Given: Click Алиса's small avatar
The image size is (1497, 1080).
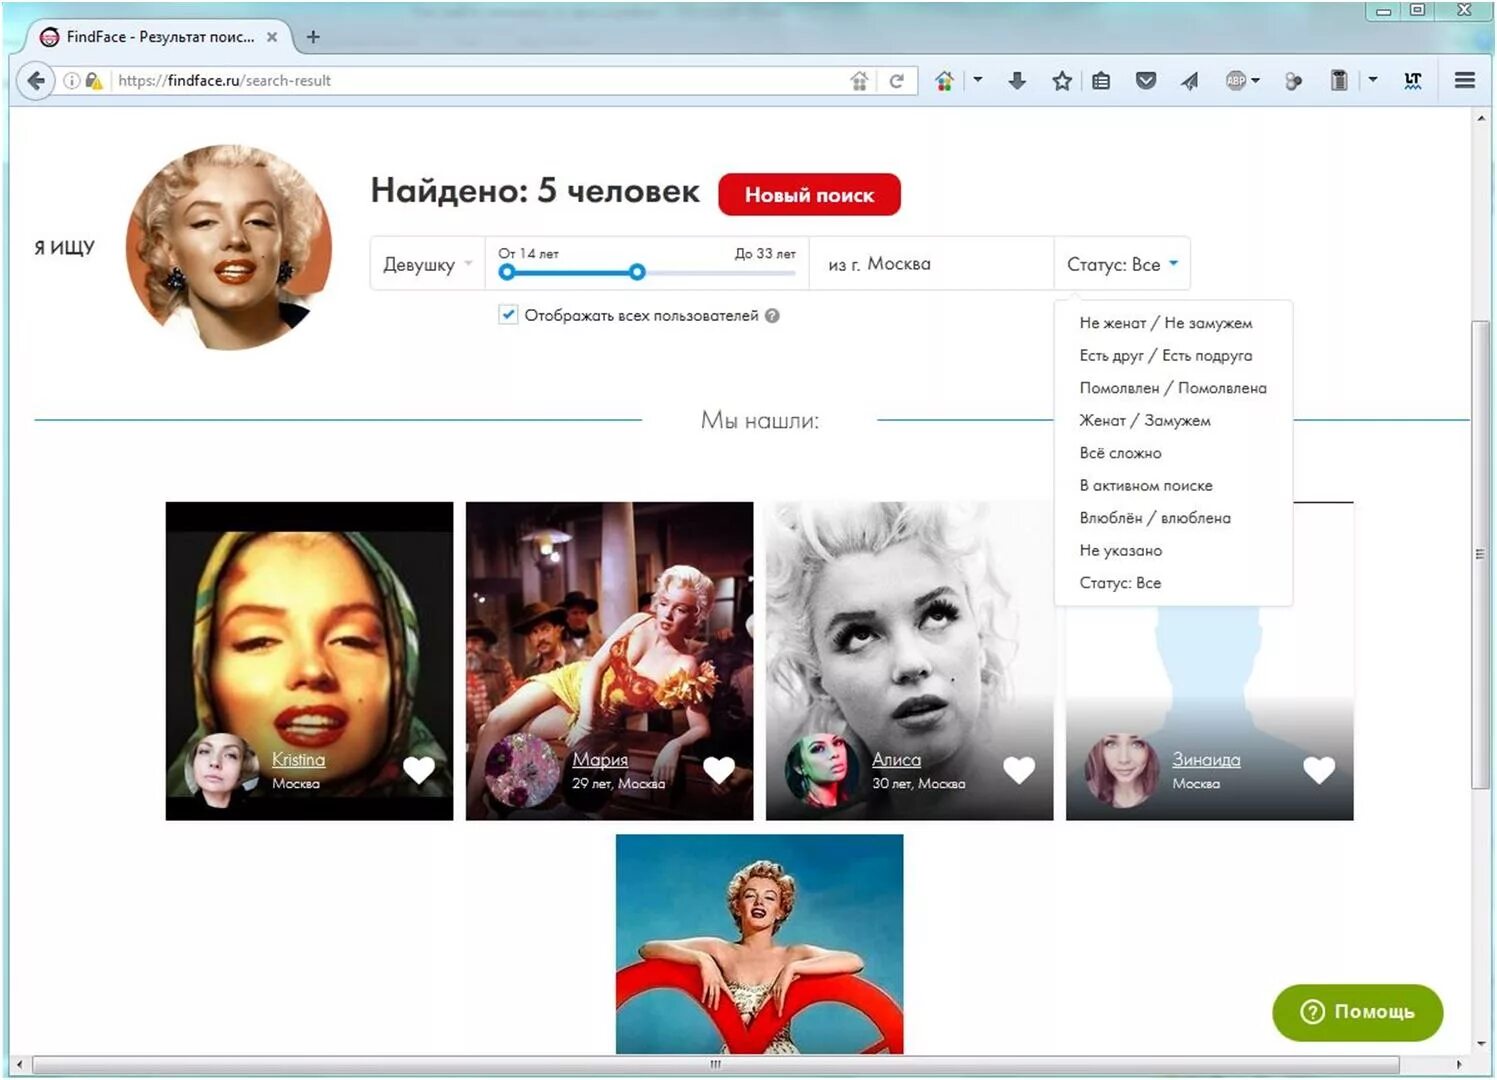Looking at the screenshot, I should tap(822, 770).
